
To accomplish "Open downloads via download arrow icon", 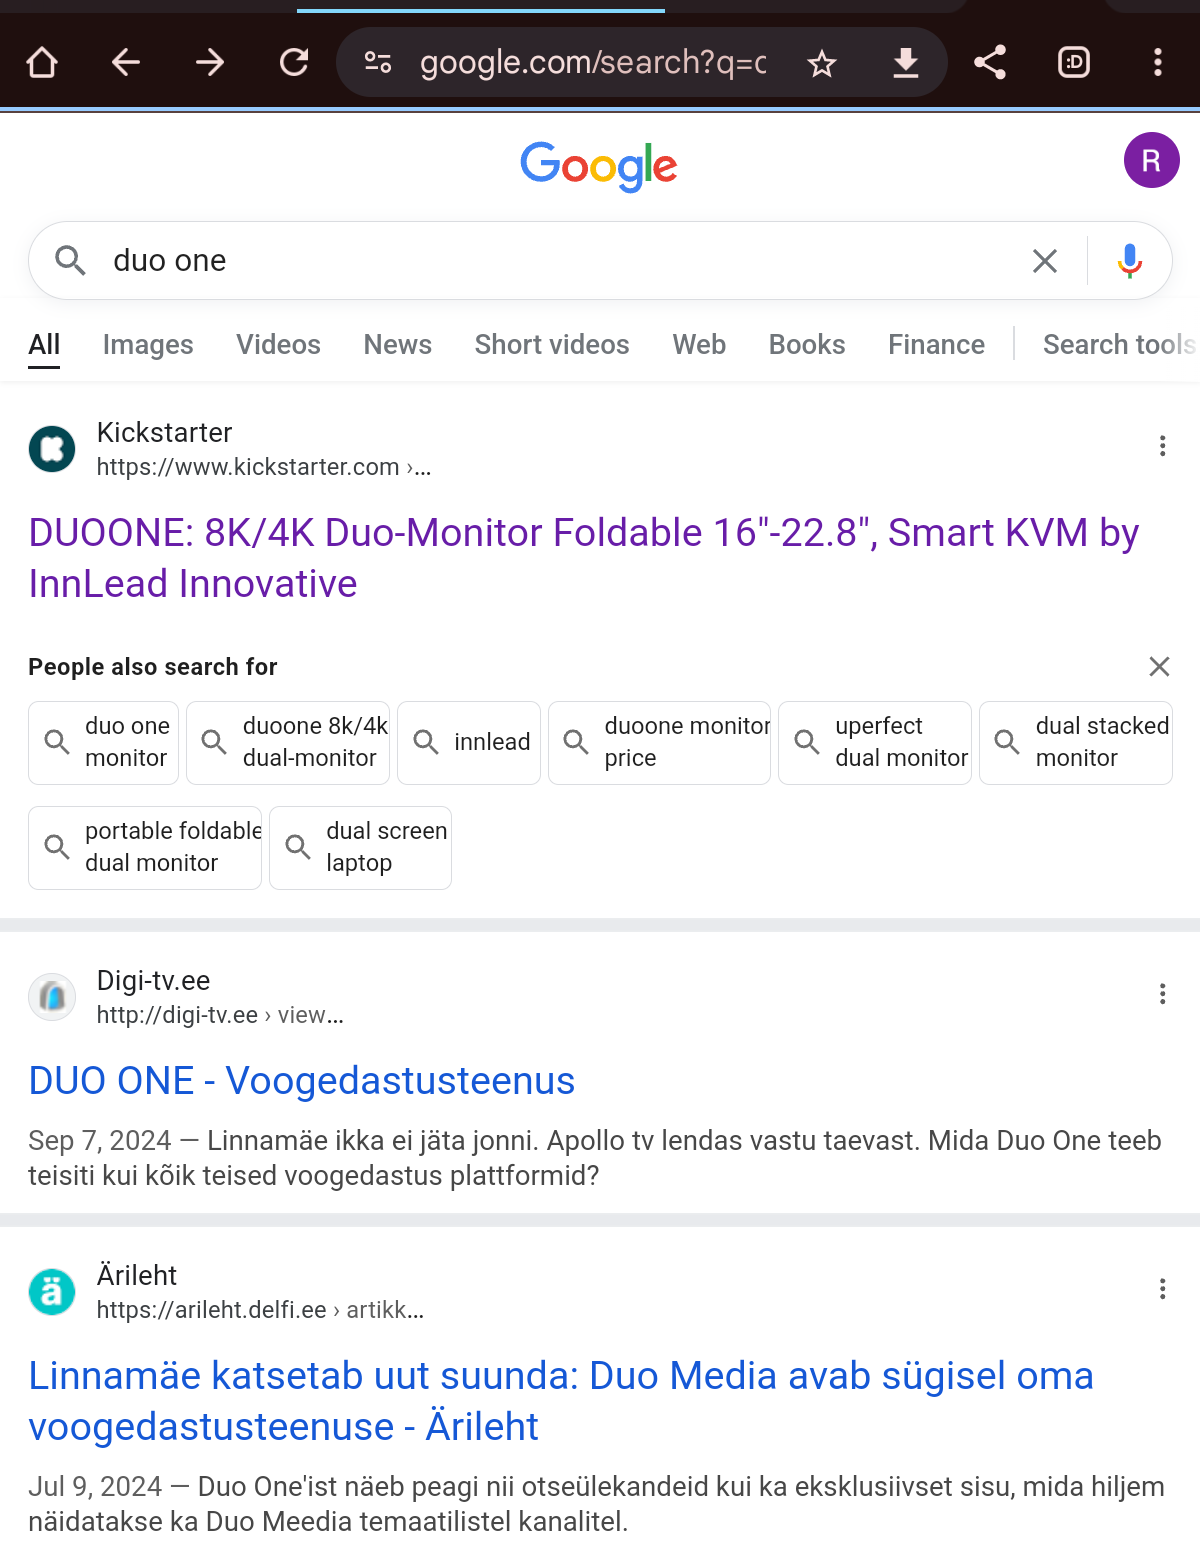I will [906, 63].
